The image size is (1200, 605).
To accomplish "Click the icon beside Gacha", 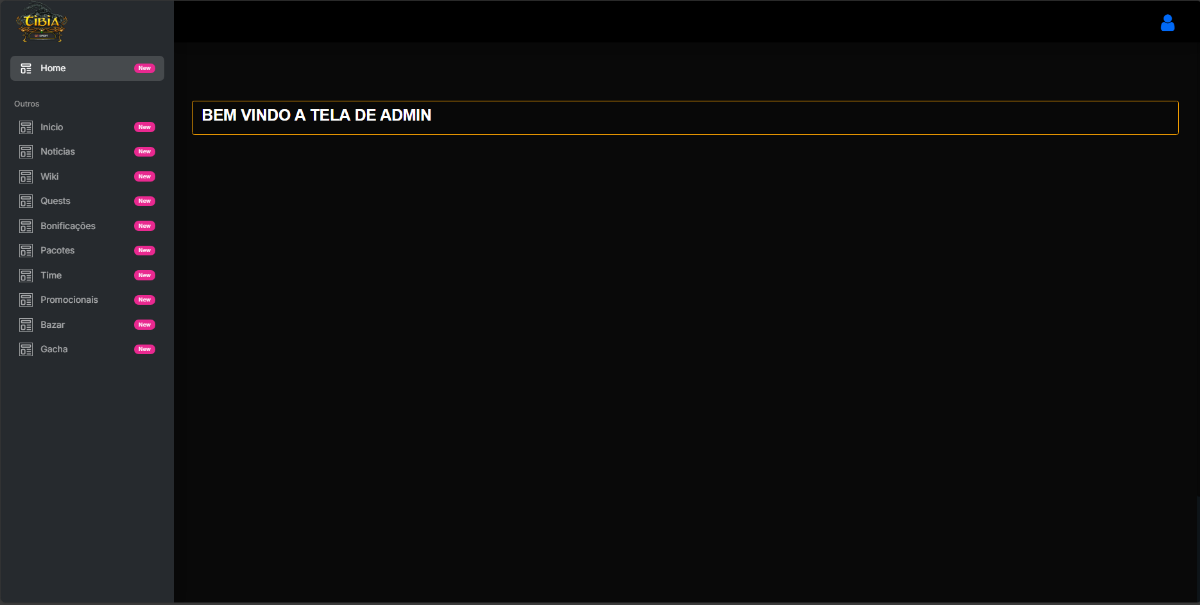I will (x=26, y=349).
